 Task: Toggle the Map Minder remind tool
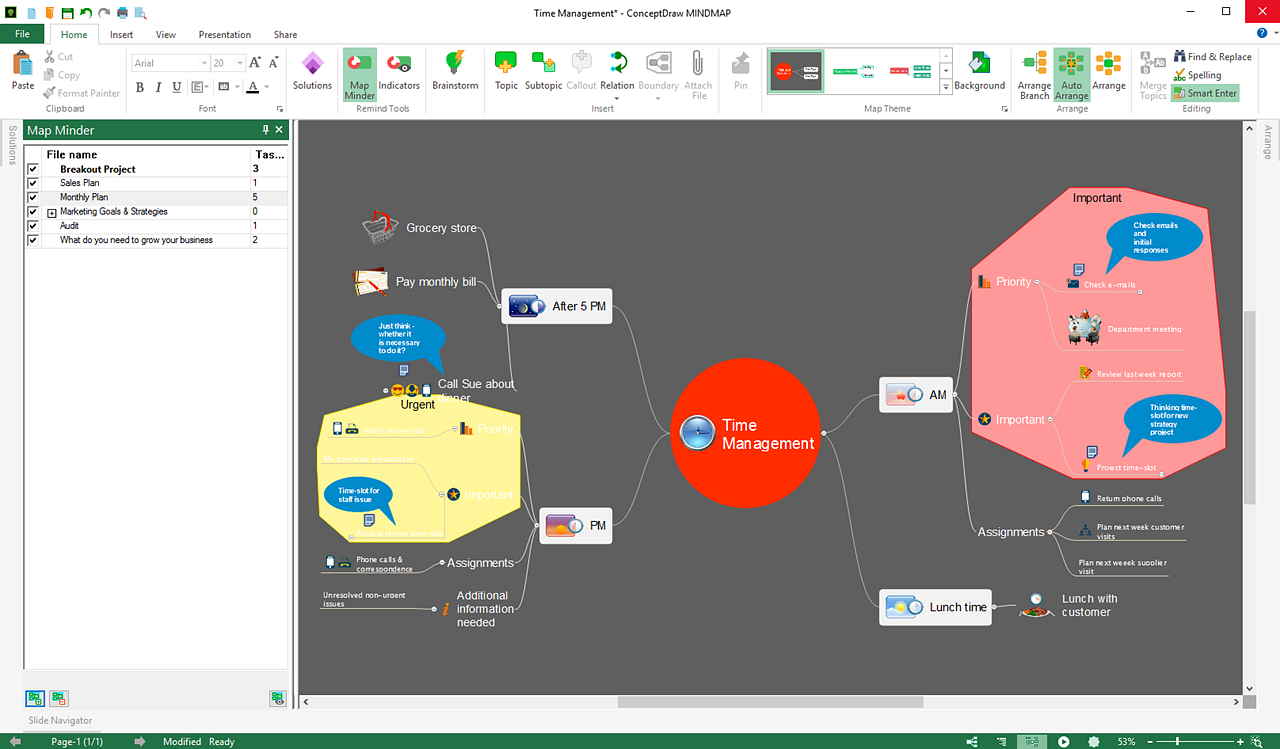(359, 75)
